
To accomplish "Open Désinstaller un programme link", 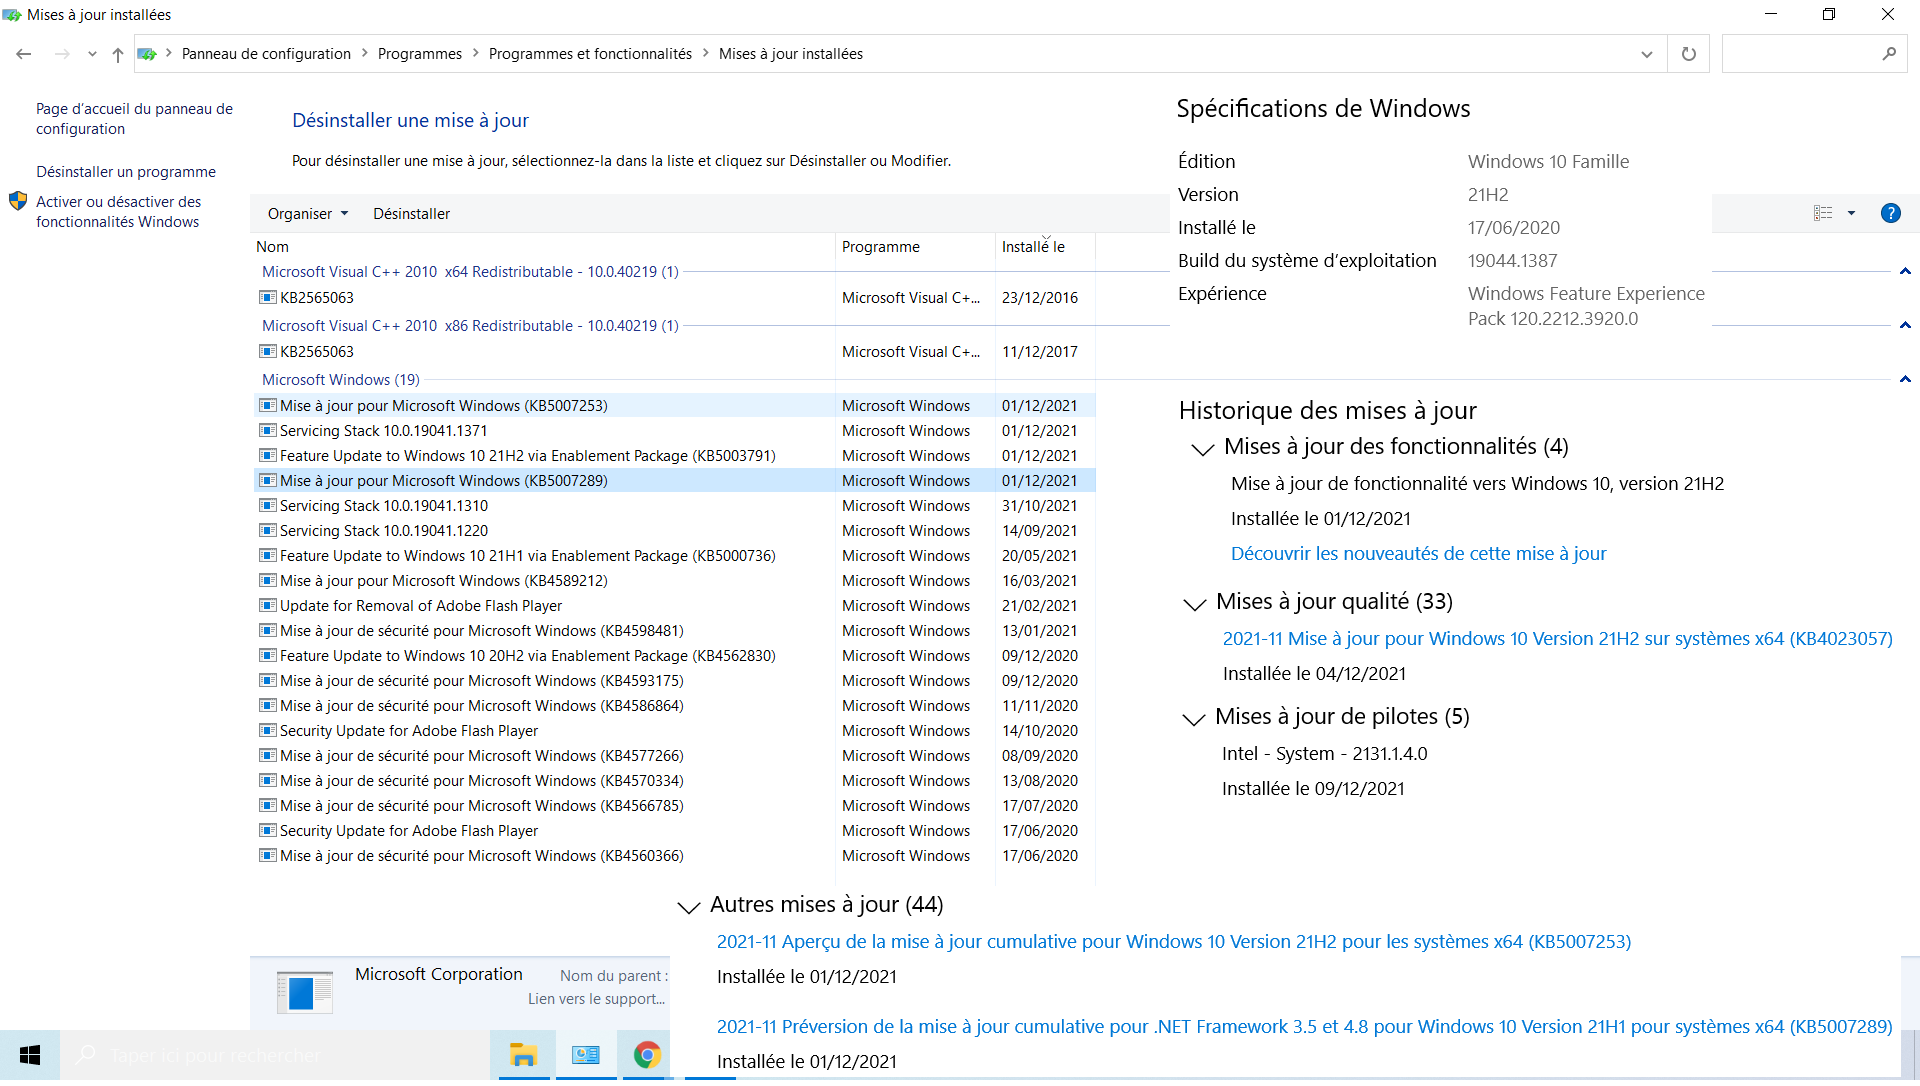I will coord(126,172).
